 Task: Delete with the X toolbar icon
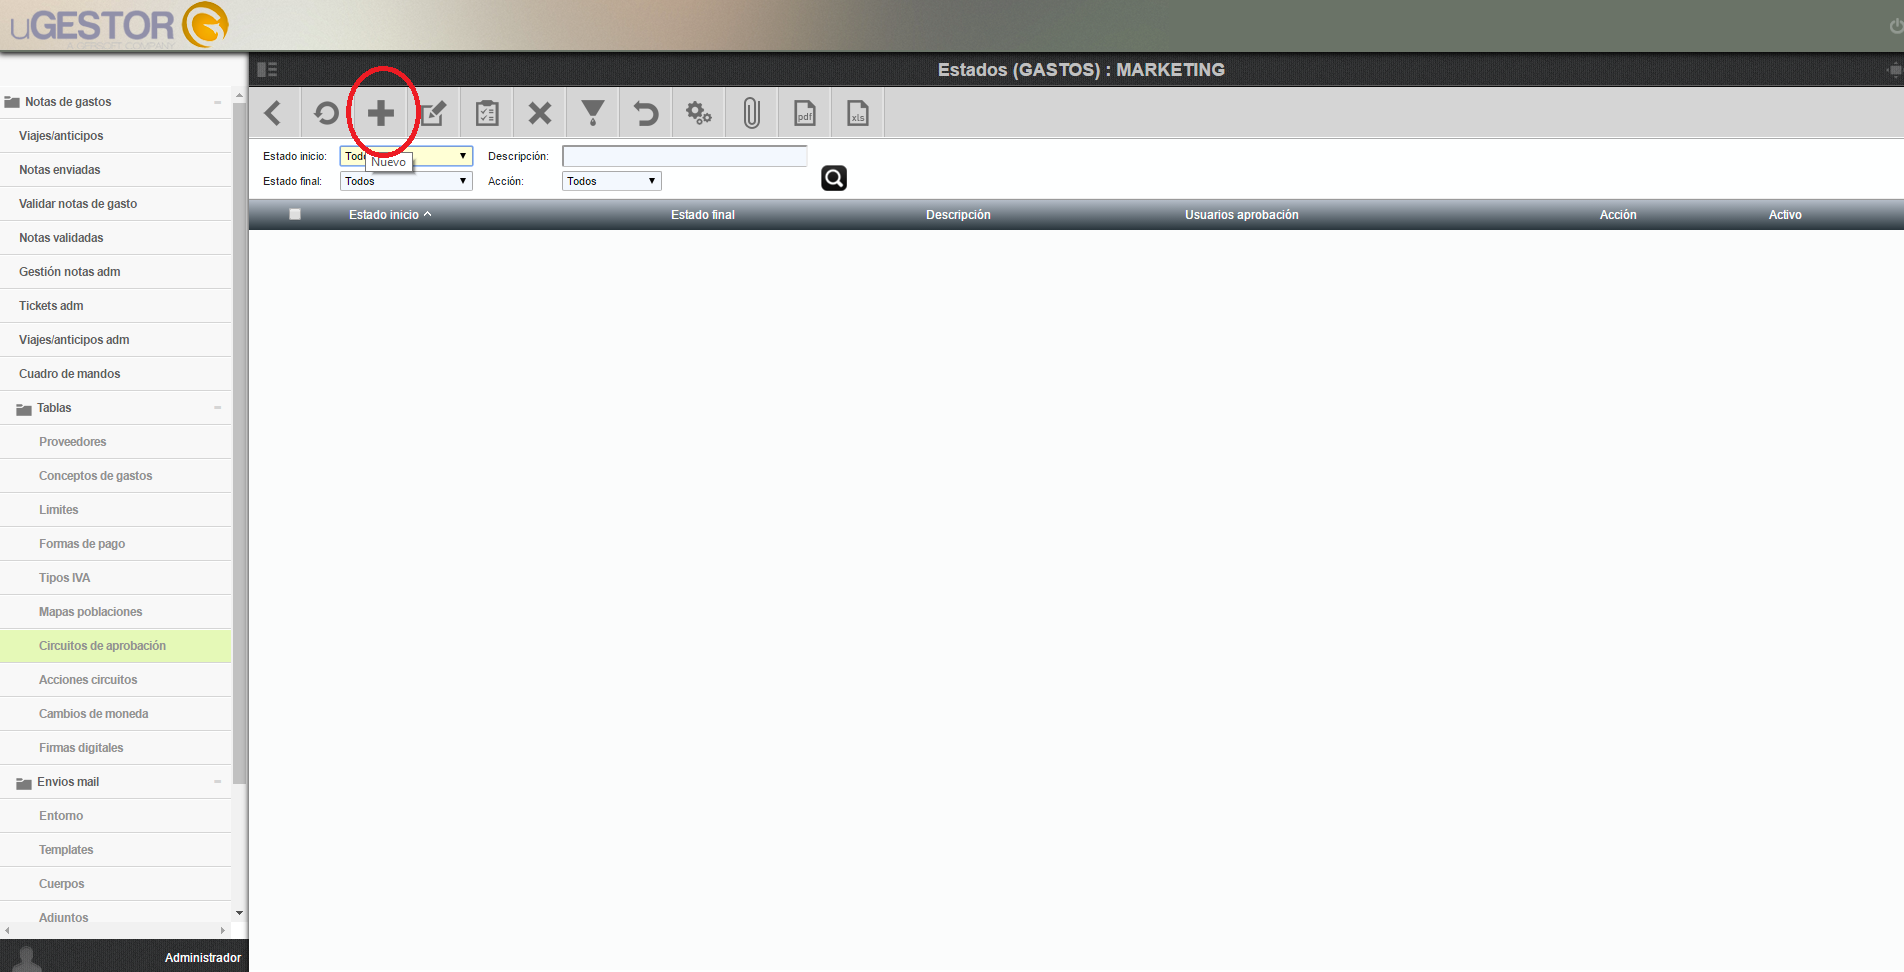pos(540,113)
